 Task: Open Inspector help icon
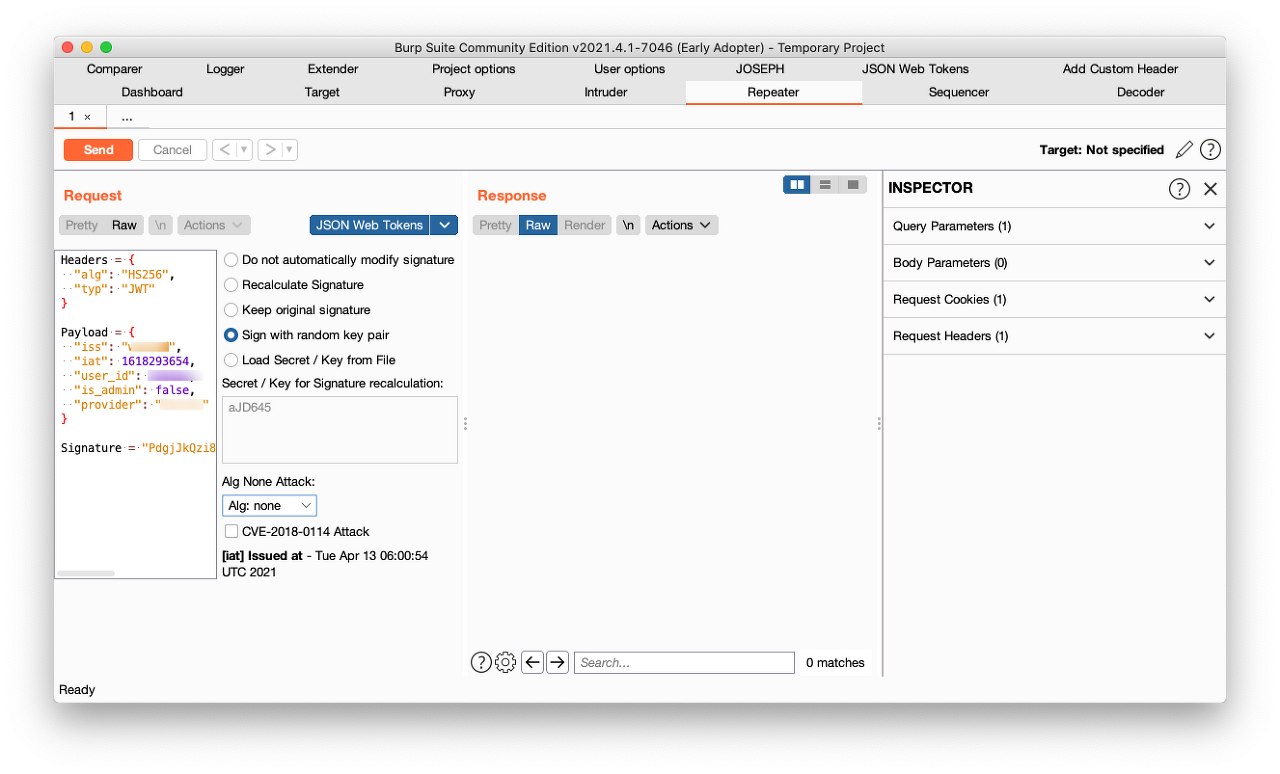[x=1179, y=188]
